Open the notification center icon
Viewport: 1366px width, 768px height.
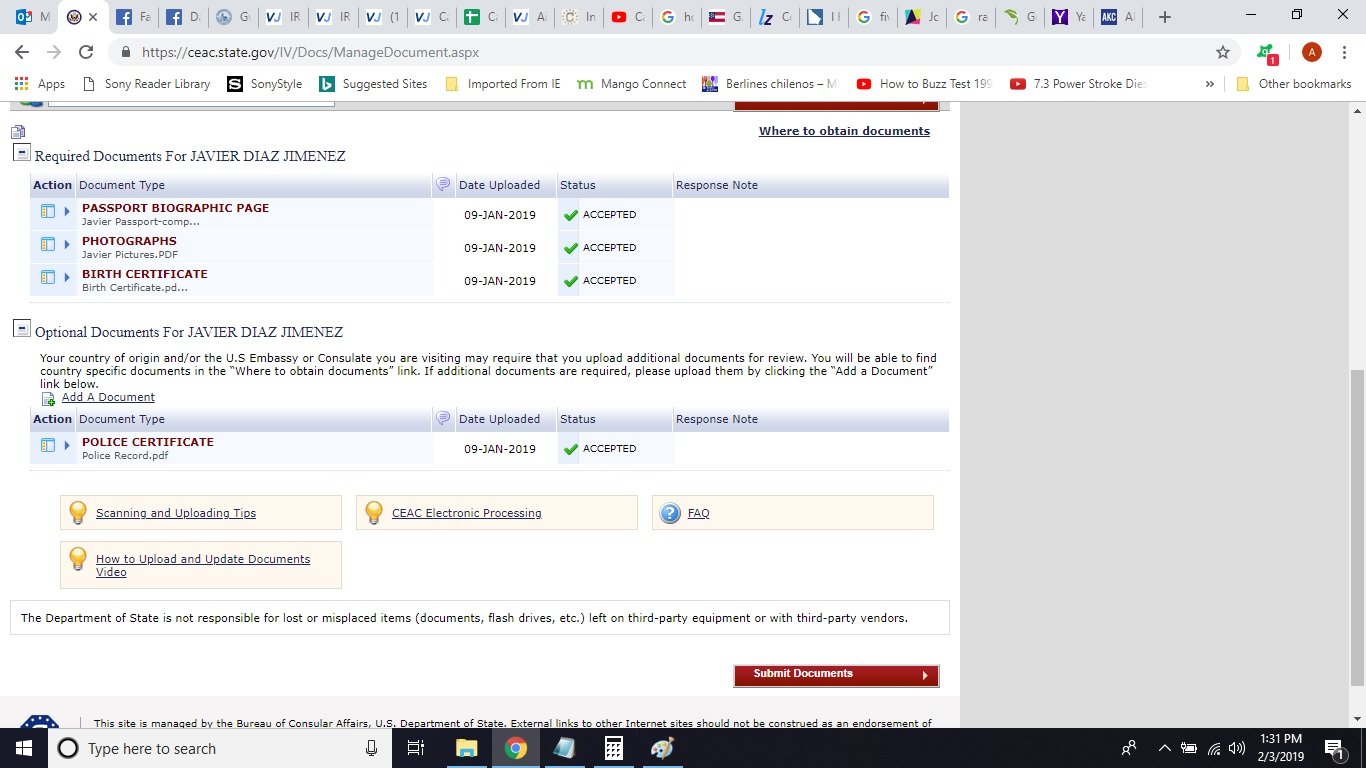1334,748
